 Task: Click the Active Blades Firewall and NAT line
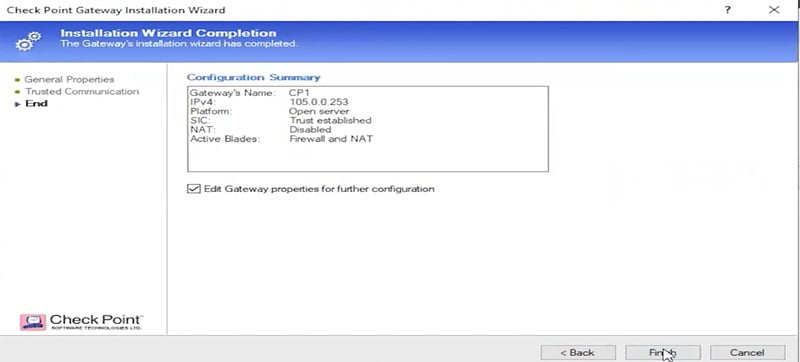281,139
